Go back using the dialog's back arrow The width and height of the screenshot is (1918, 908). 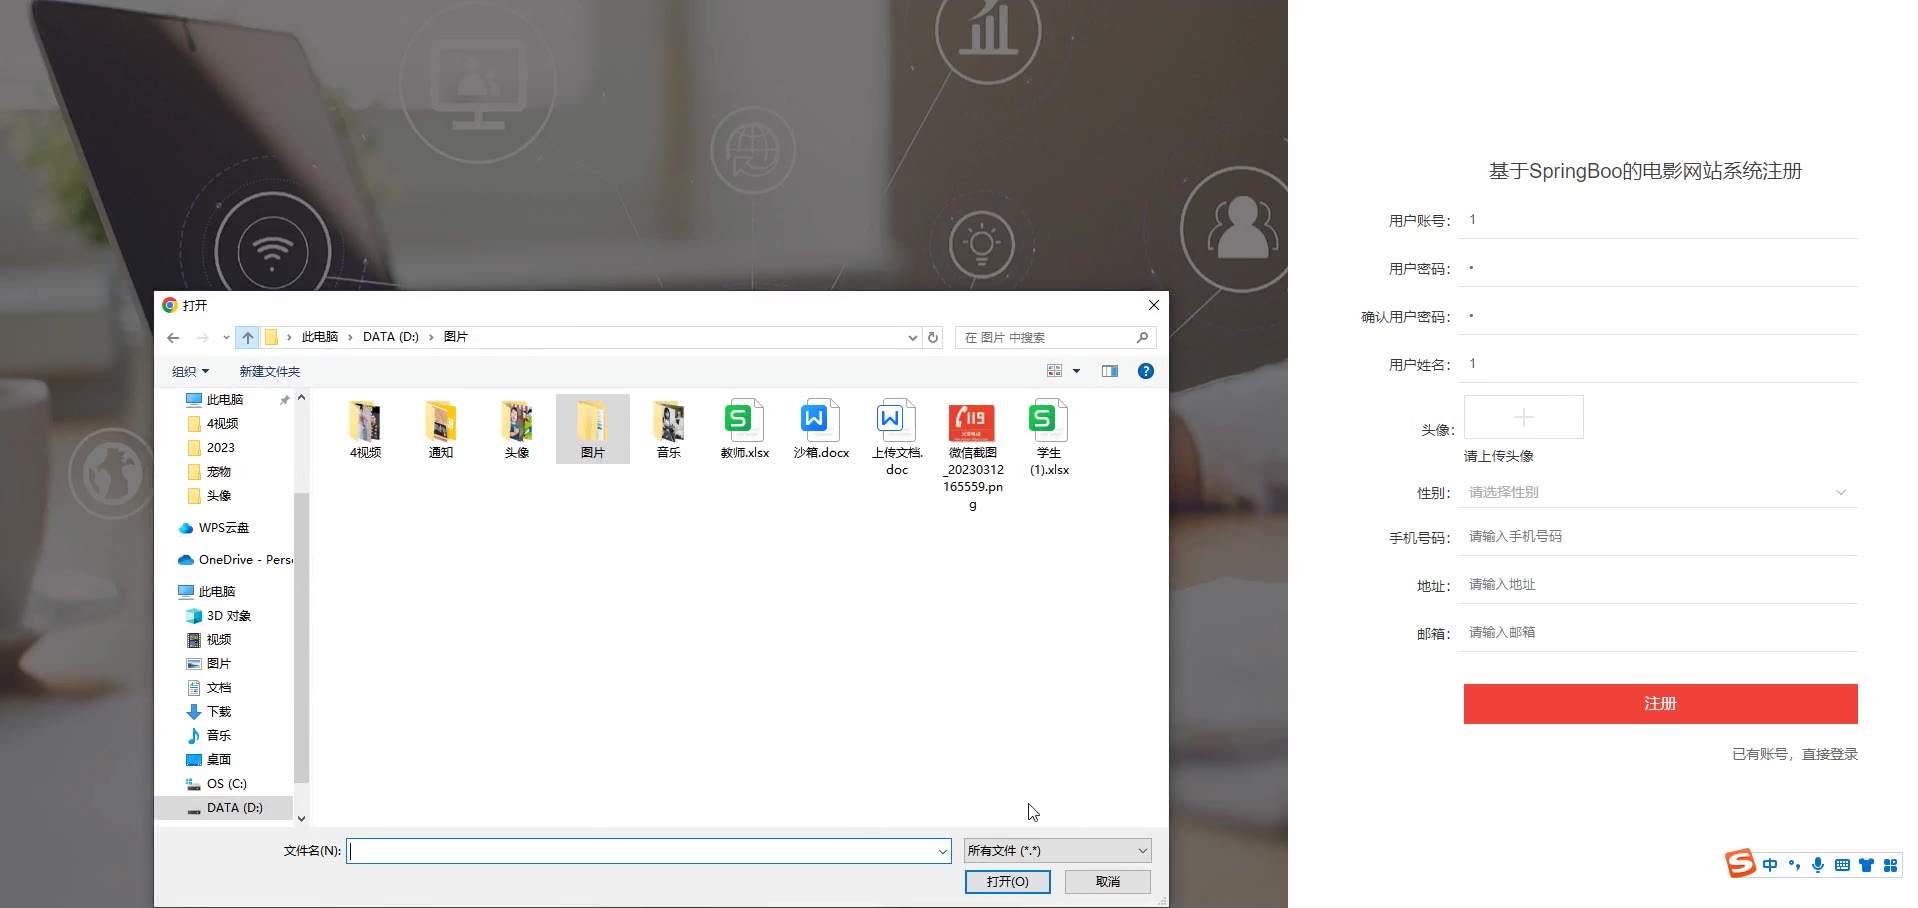tap(173, 338)
